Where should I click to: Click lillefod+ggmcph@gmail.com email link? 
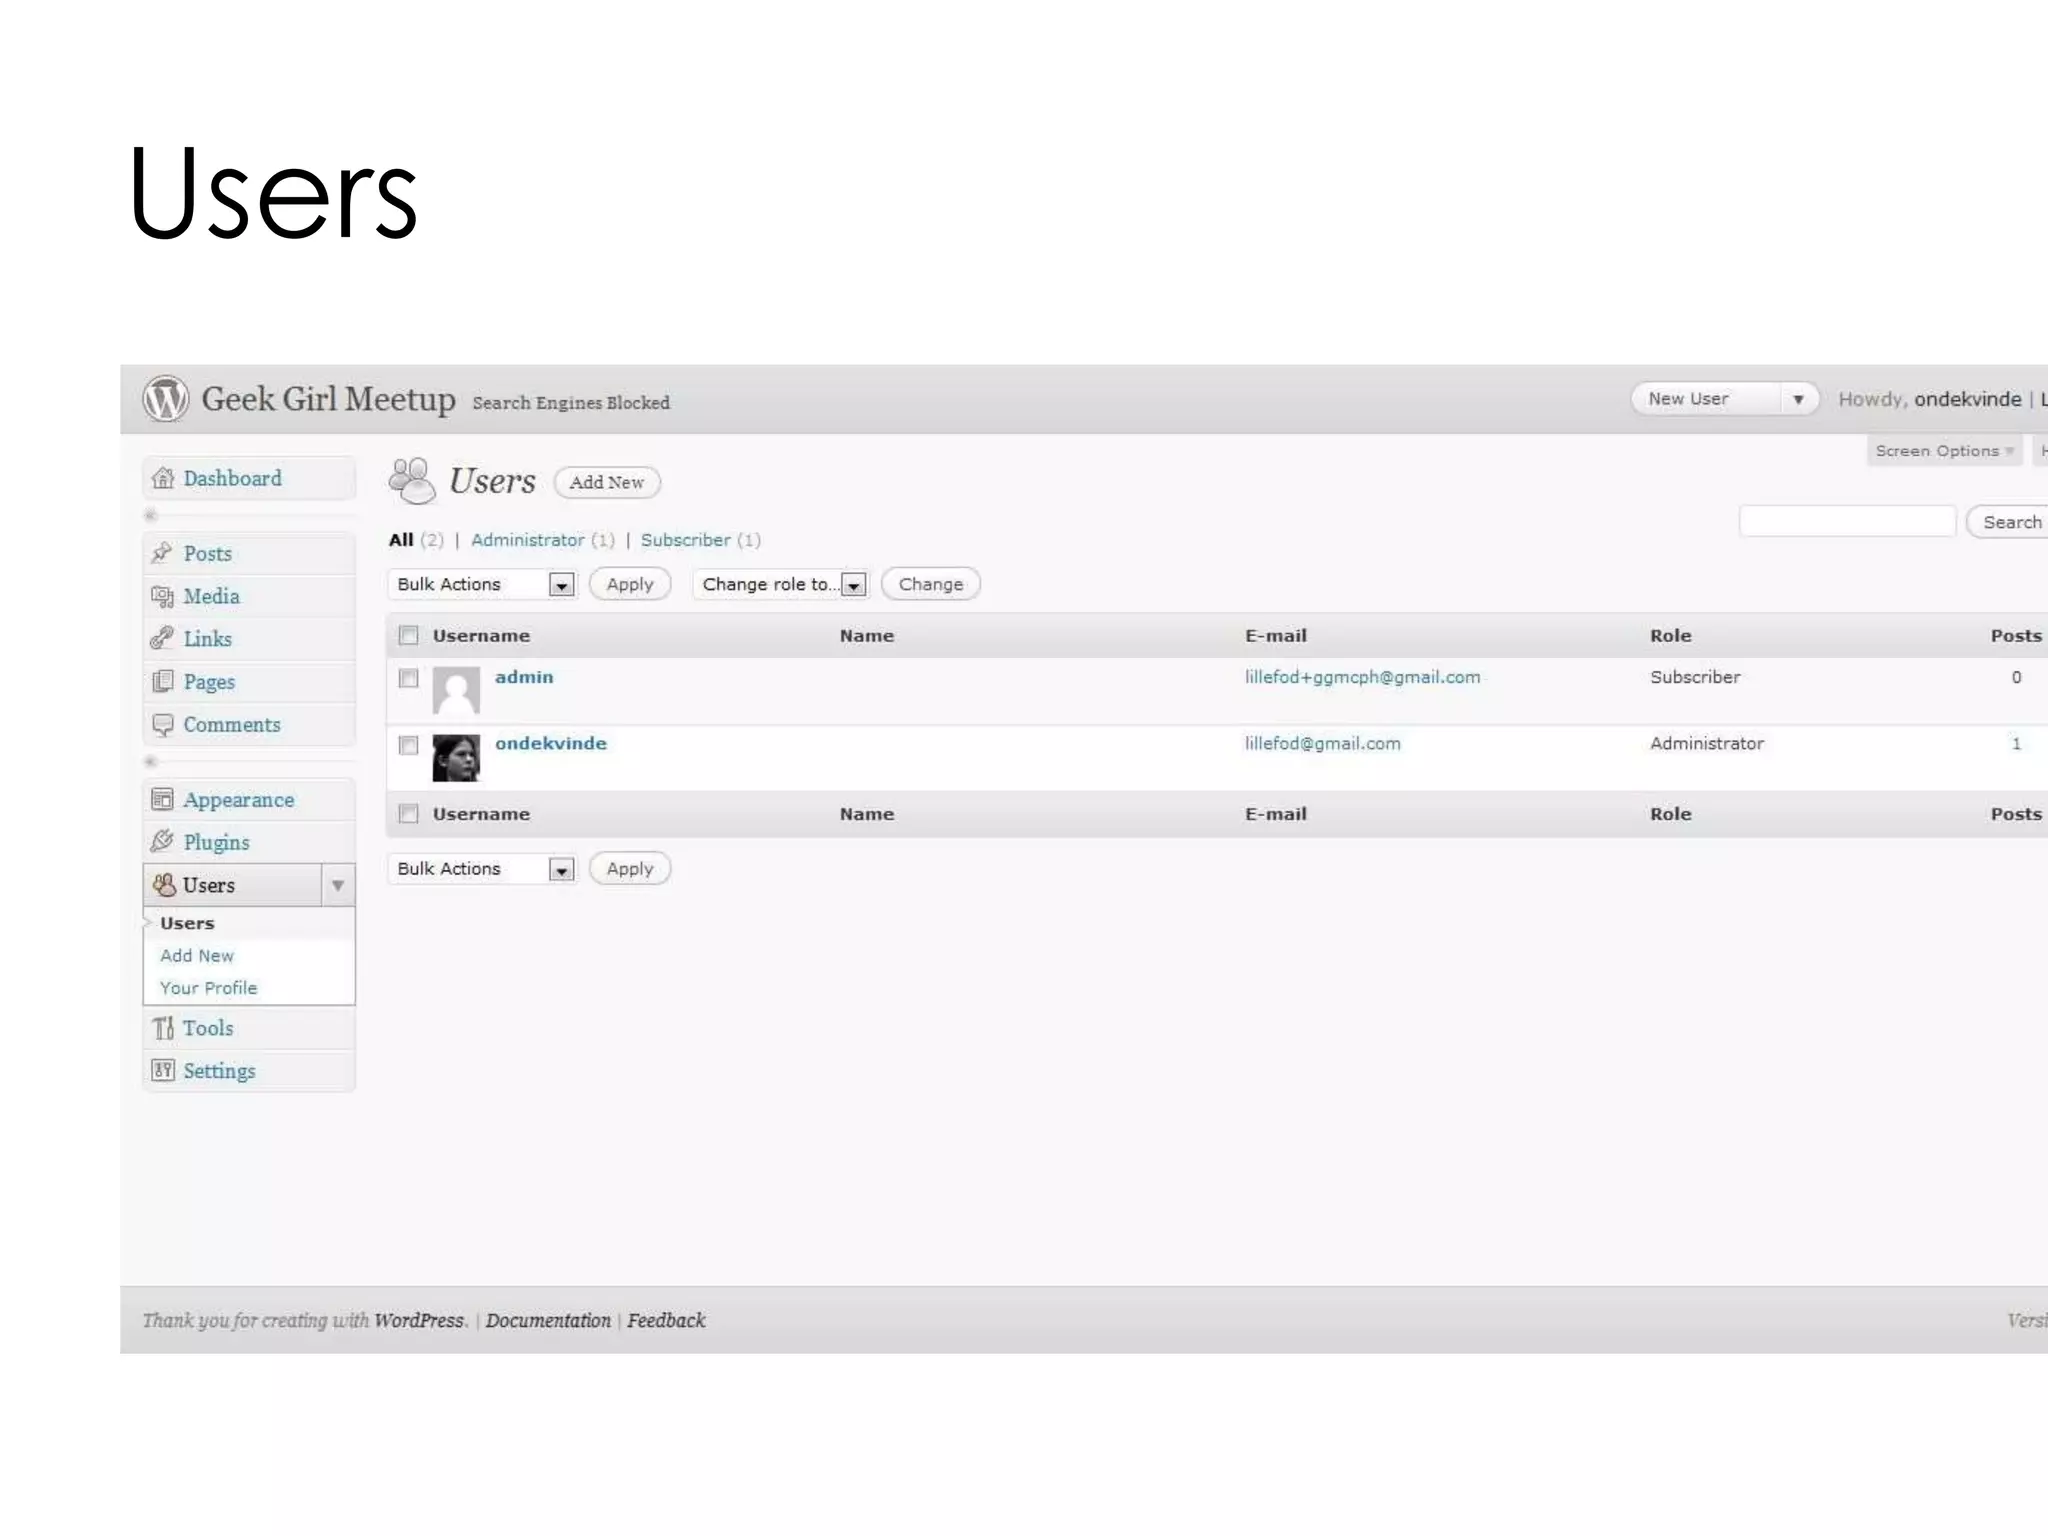click(1362, 677)
